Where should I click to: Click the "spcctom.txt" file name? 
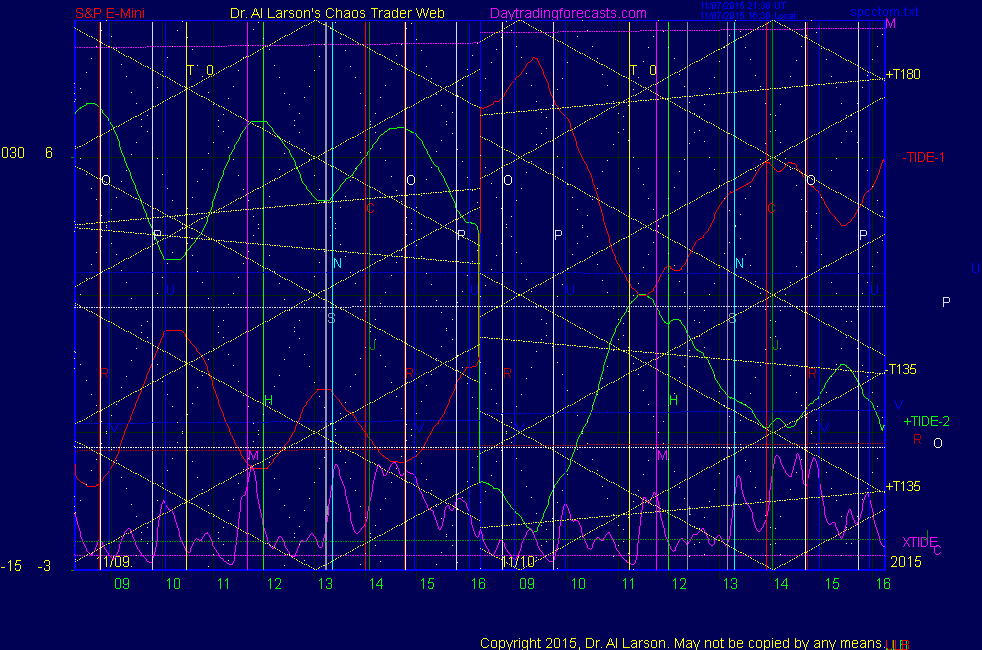tap(884, 12)
